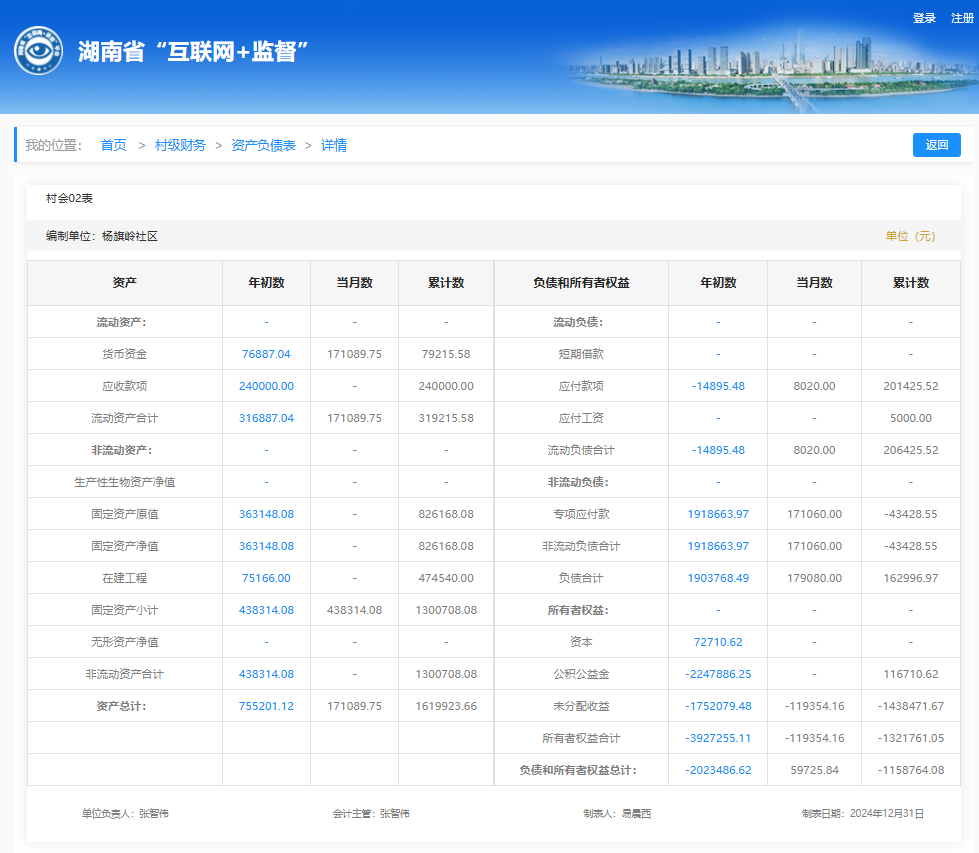The height and width of the screenshot is (853, 979).
Task: Open 未分配收益 opening value -1752079.48
Action: click(718, 706)
